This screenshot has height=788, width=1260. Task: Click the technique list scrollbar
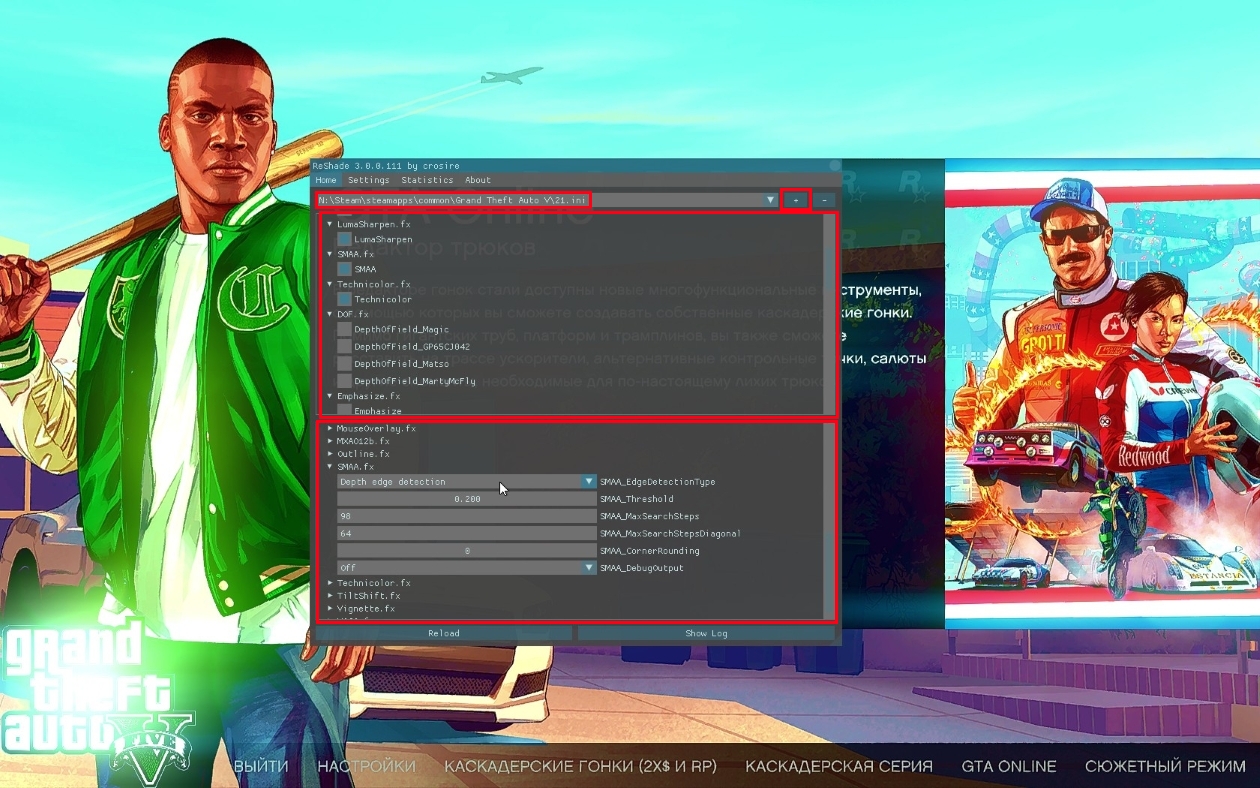[829, 313]
